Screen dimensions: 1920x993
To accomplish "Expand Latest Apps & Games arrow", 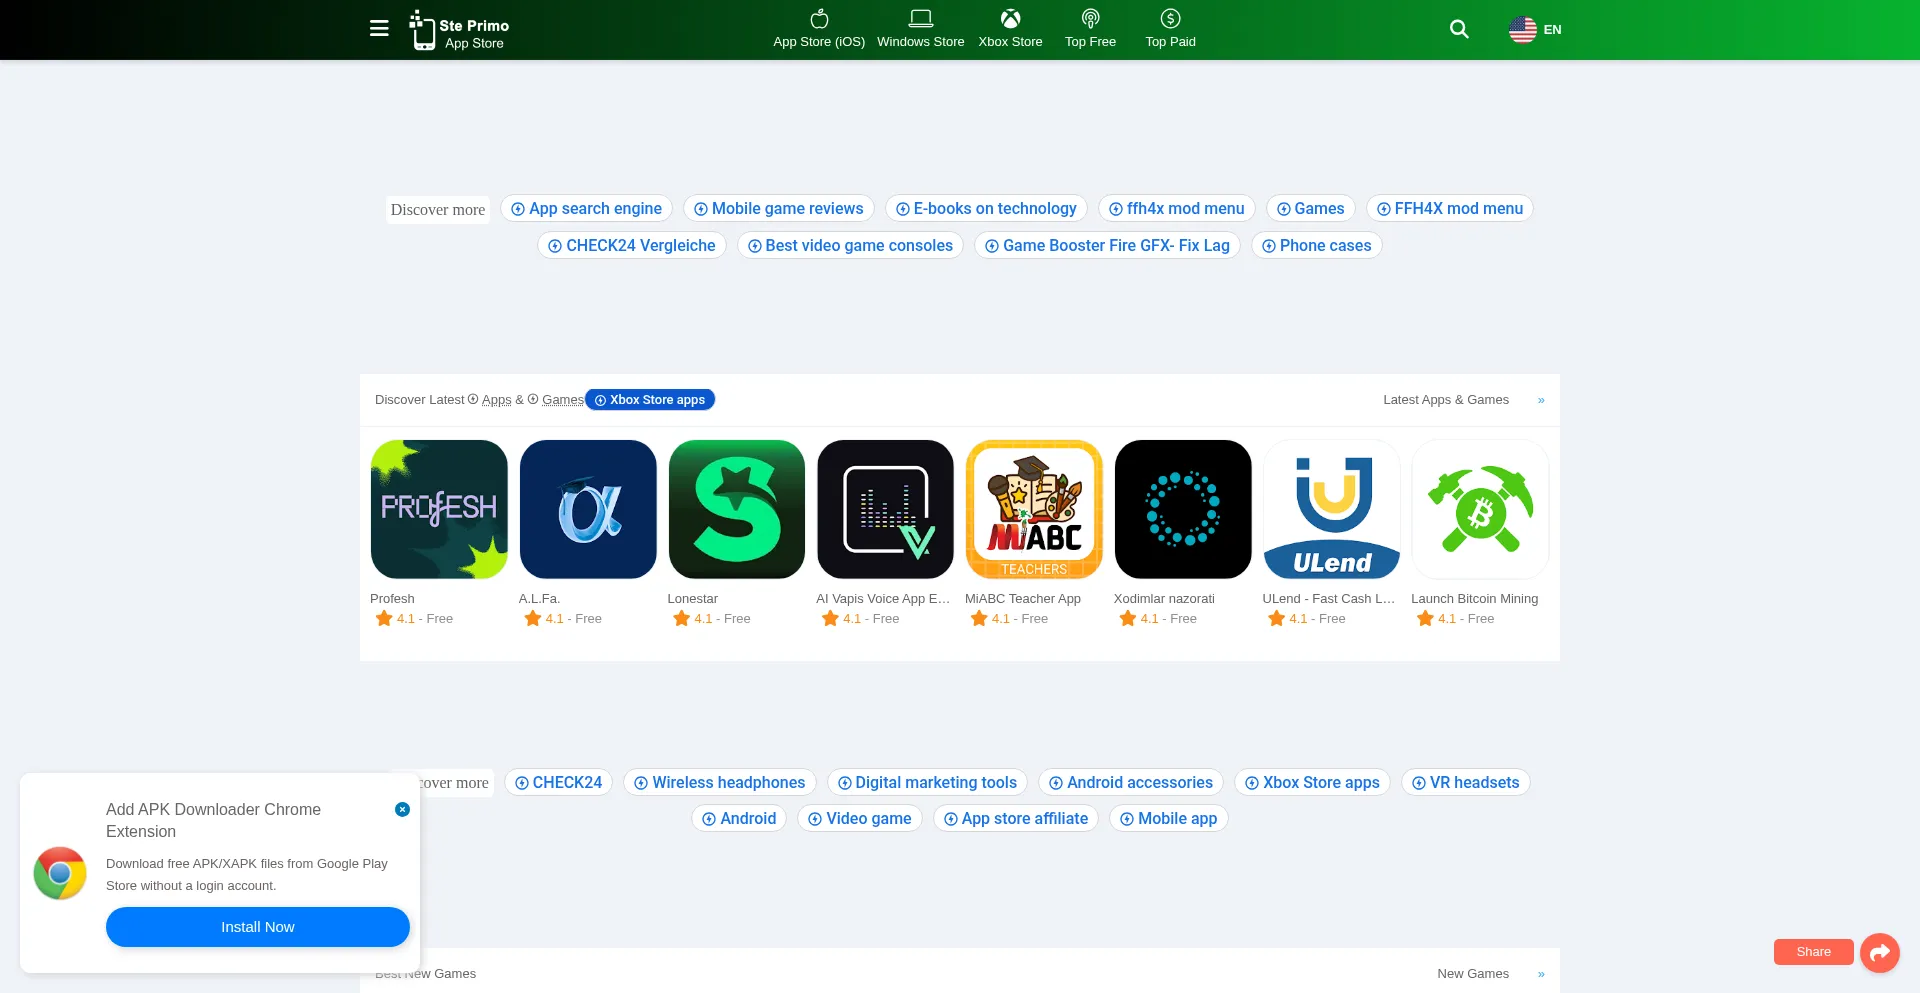I will tap(1541, 400).
